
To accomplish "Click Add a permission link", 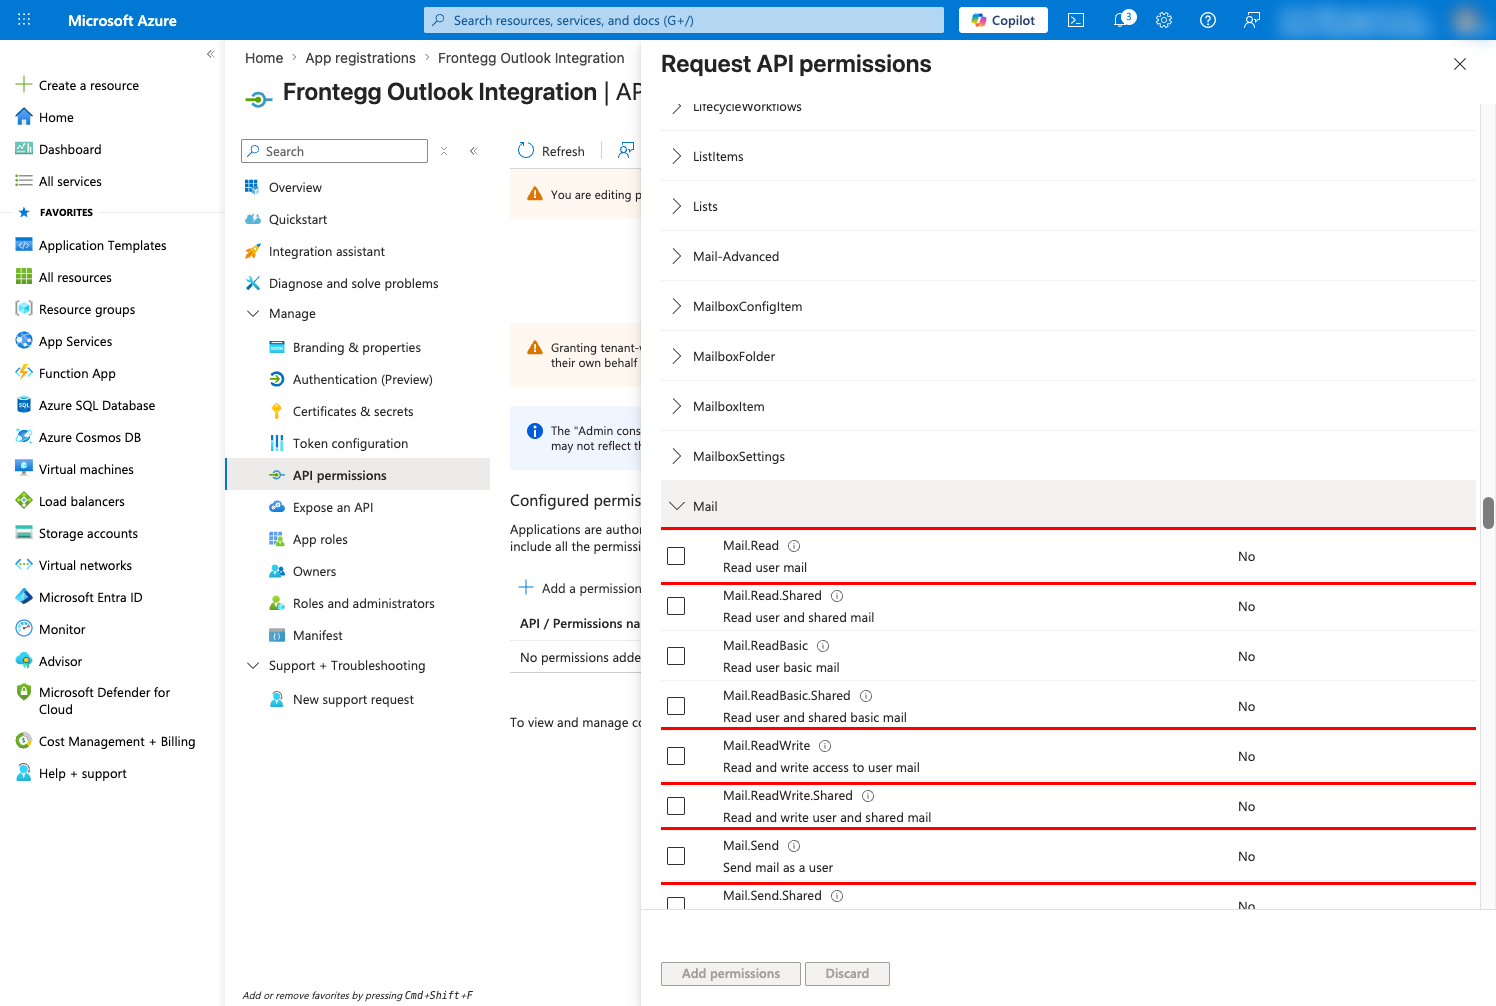I will click(580, 588).
